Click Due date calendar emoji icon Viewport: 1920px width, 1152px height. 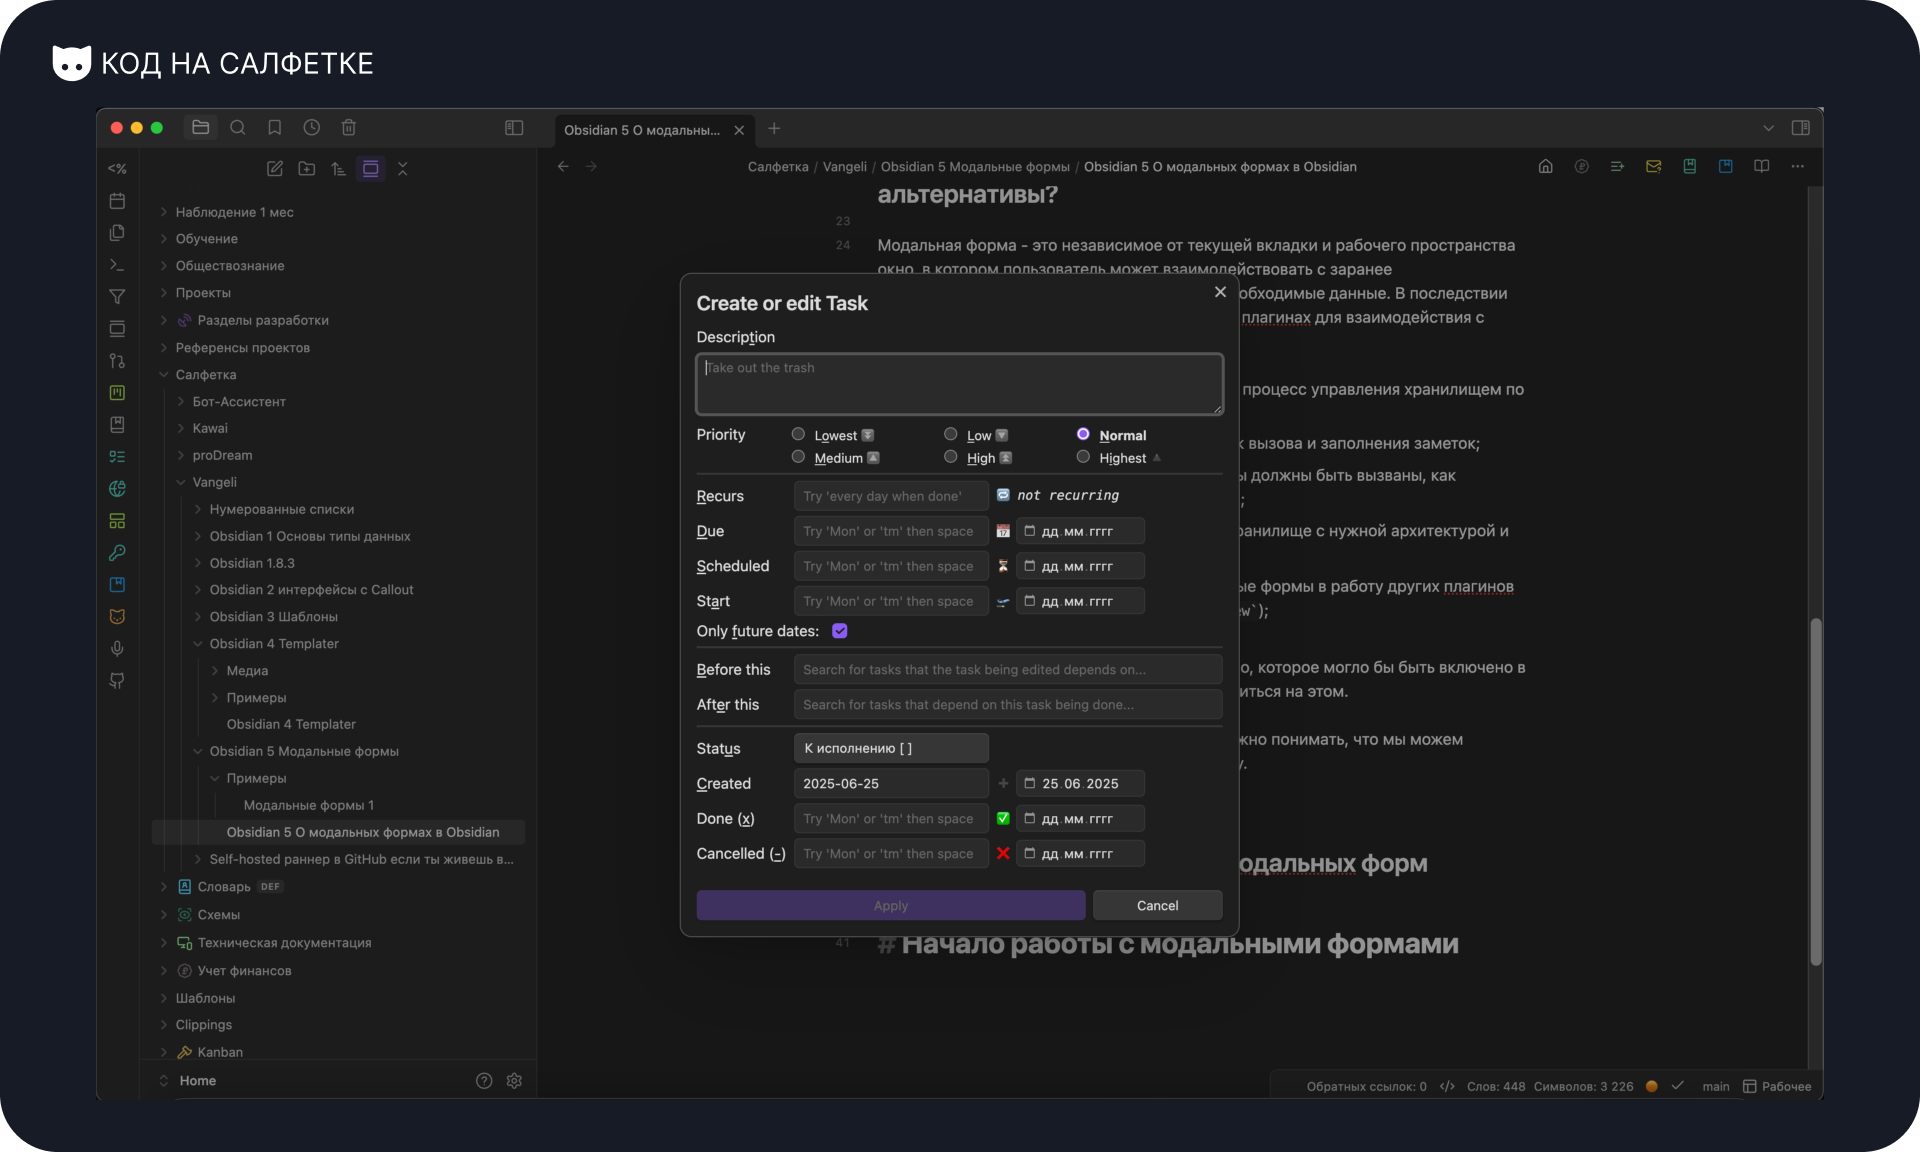1003,531
